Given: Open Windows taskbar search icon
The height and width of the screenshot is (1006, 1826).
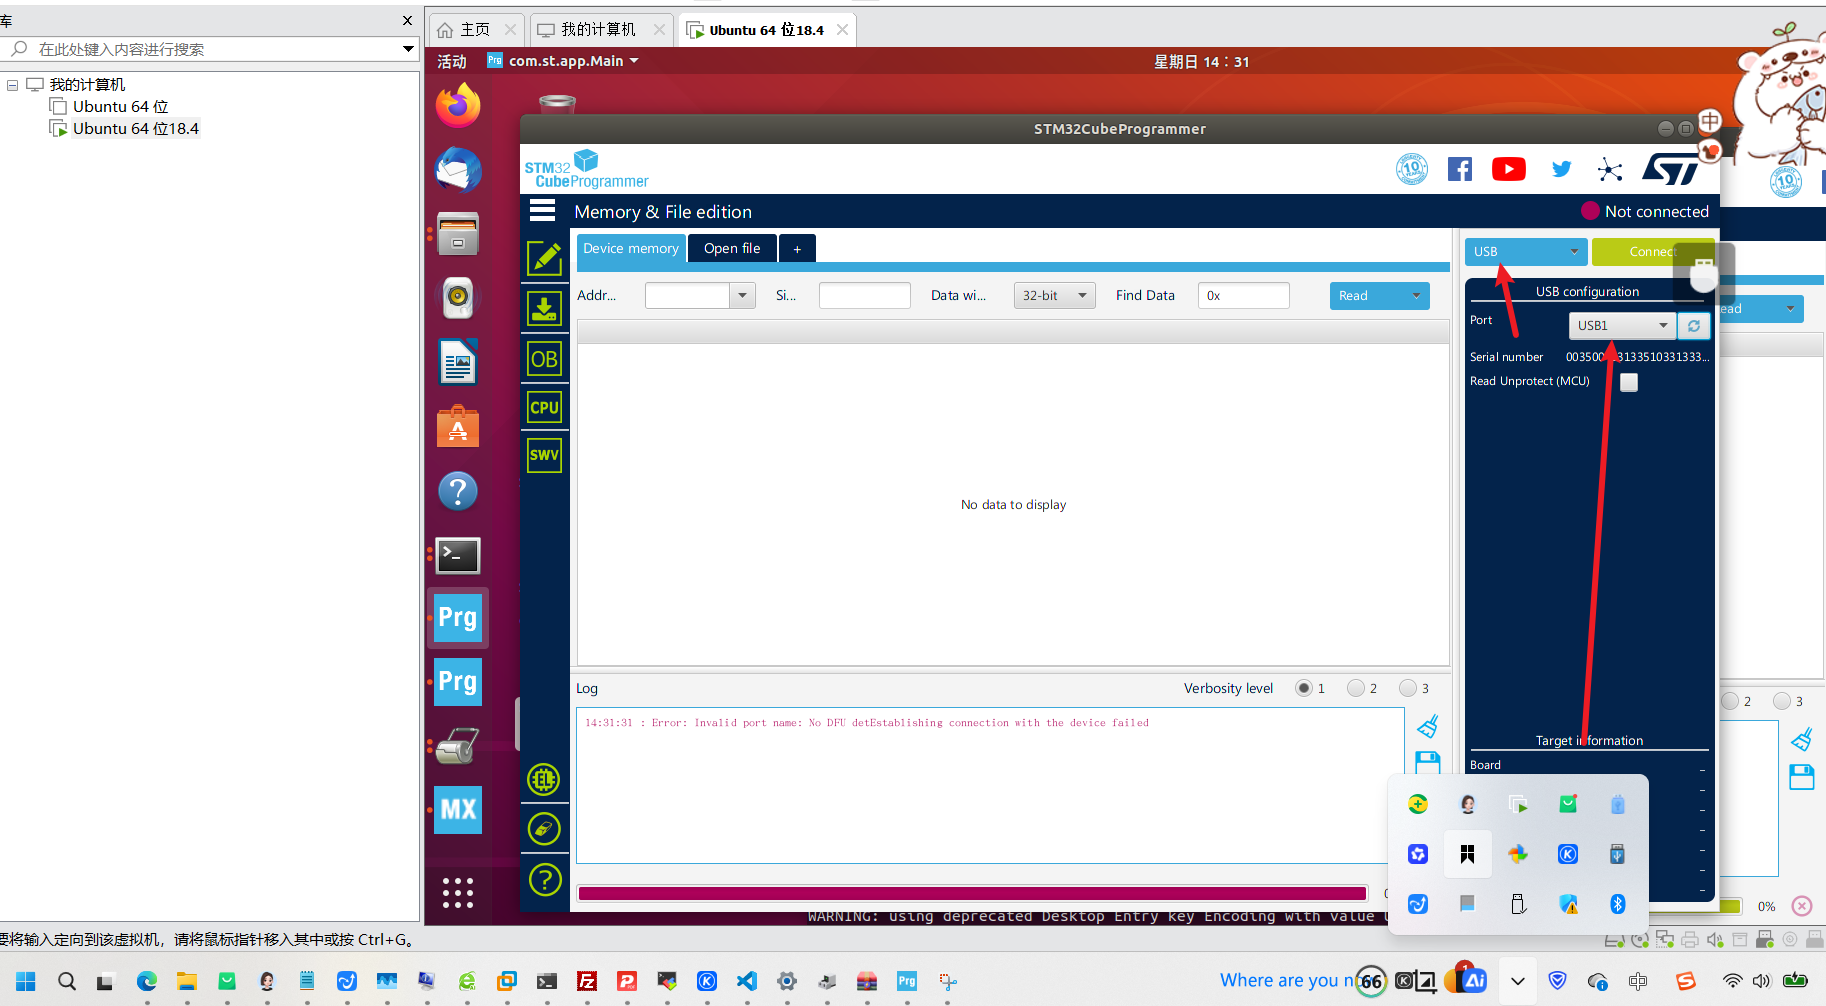Looking at the screenshot, I should [x=67, y=981].
